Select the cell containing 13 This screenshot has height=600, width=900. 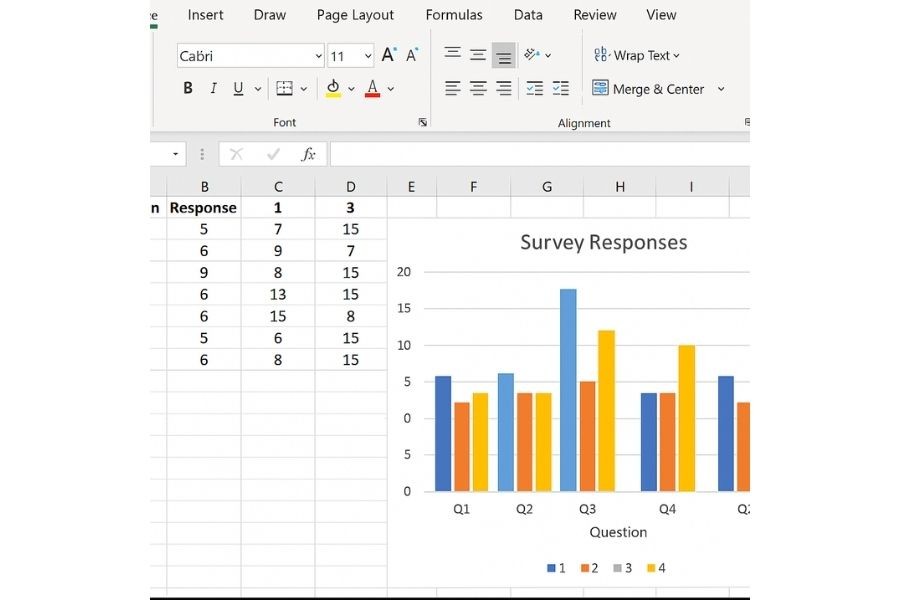(x=278, y=295)
